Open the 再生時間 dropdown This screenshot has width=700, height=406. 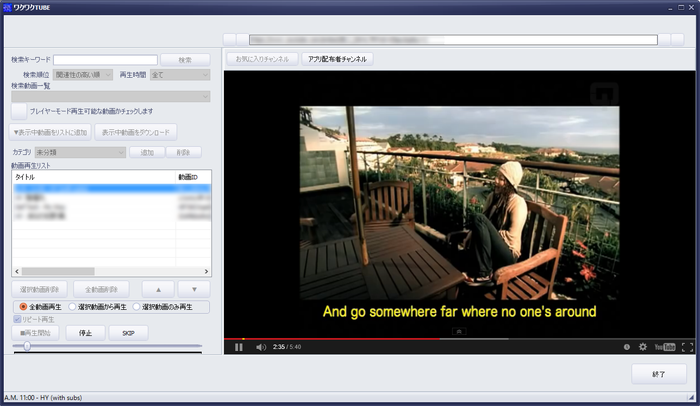[179, 75]
